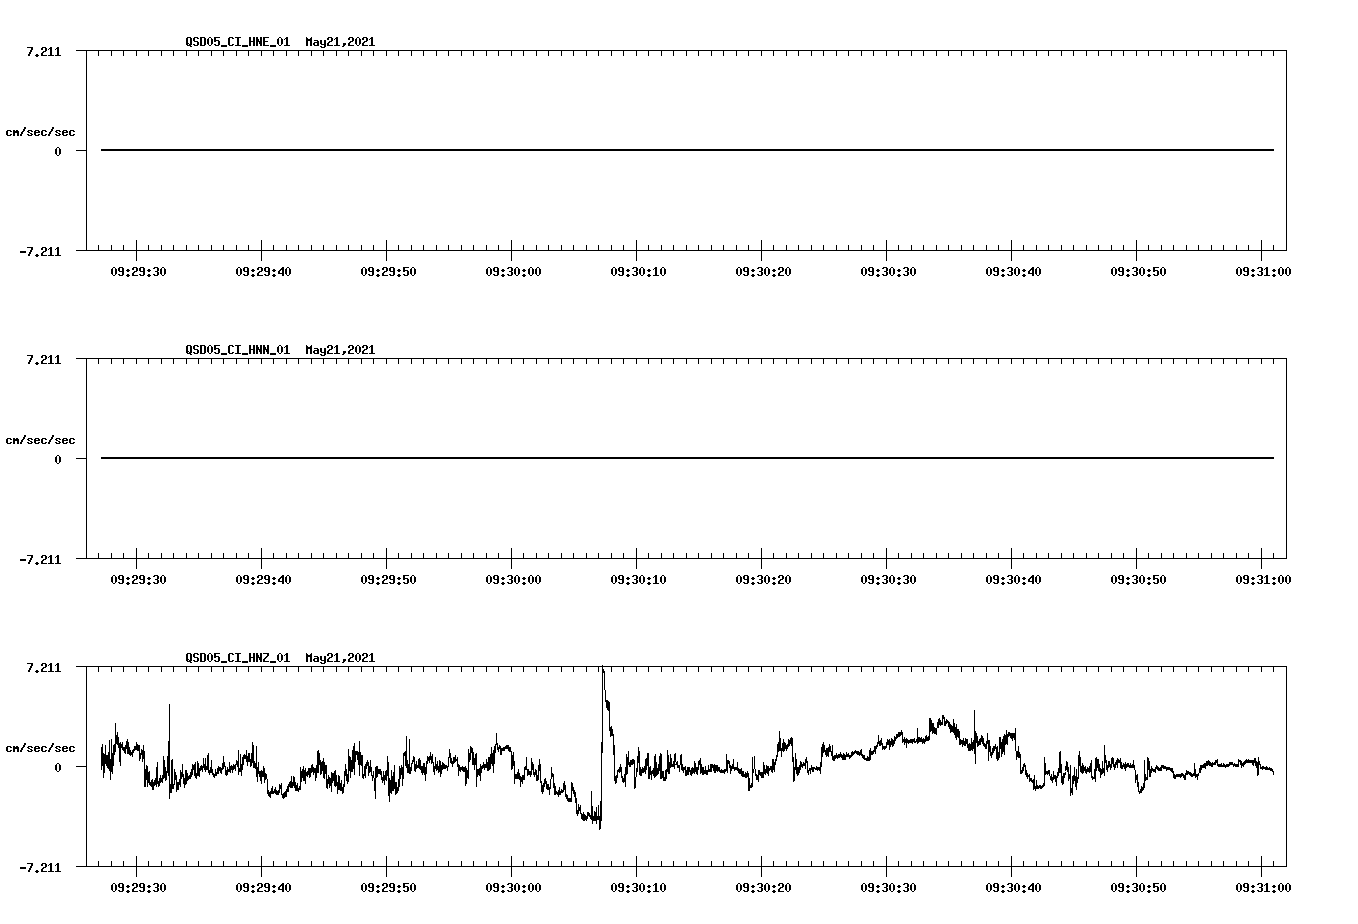Click 09:29:50 time label under HNE plot
The image size is (1358, 924).
click(388, 271)
